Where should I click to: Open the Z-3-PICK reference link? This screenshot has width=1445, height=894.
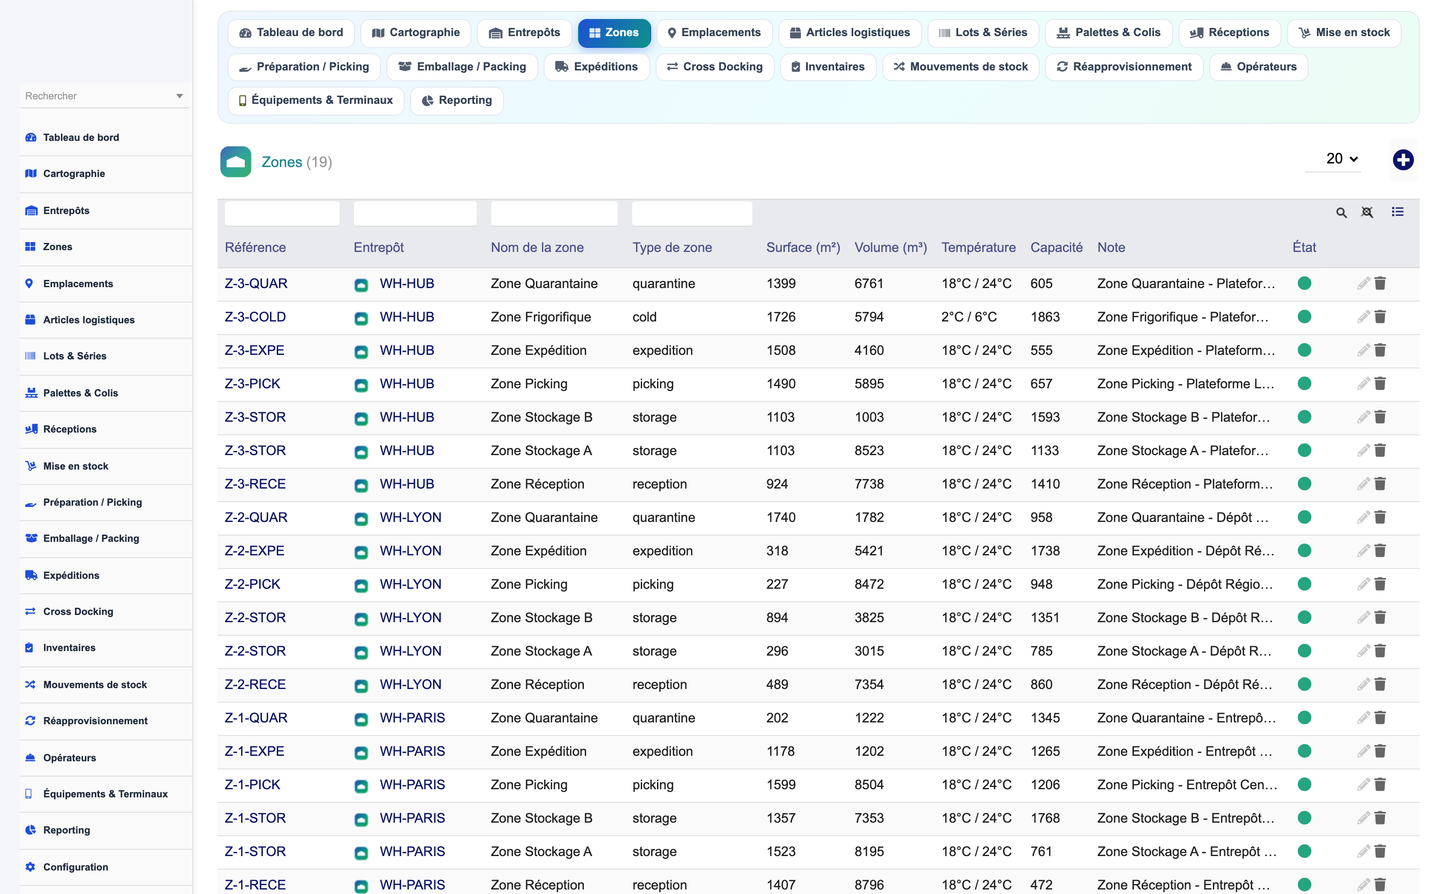click(252, 384)
